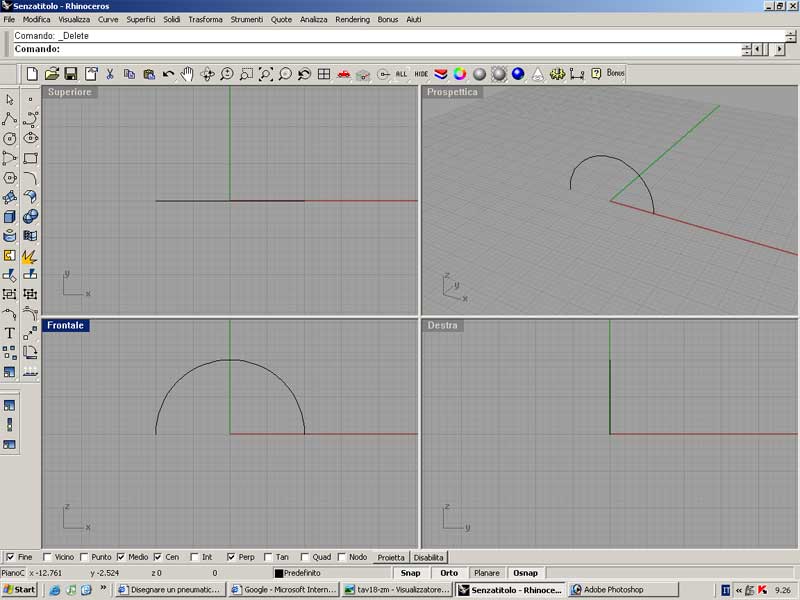Screen dimensions: 800x600
Task: Enable the Vicino osnap checkbox
Action: pyautogui.click(x=48, y=557)
